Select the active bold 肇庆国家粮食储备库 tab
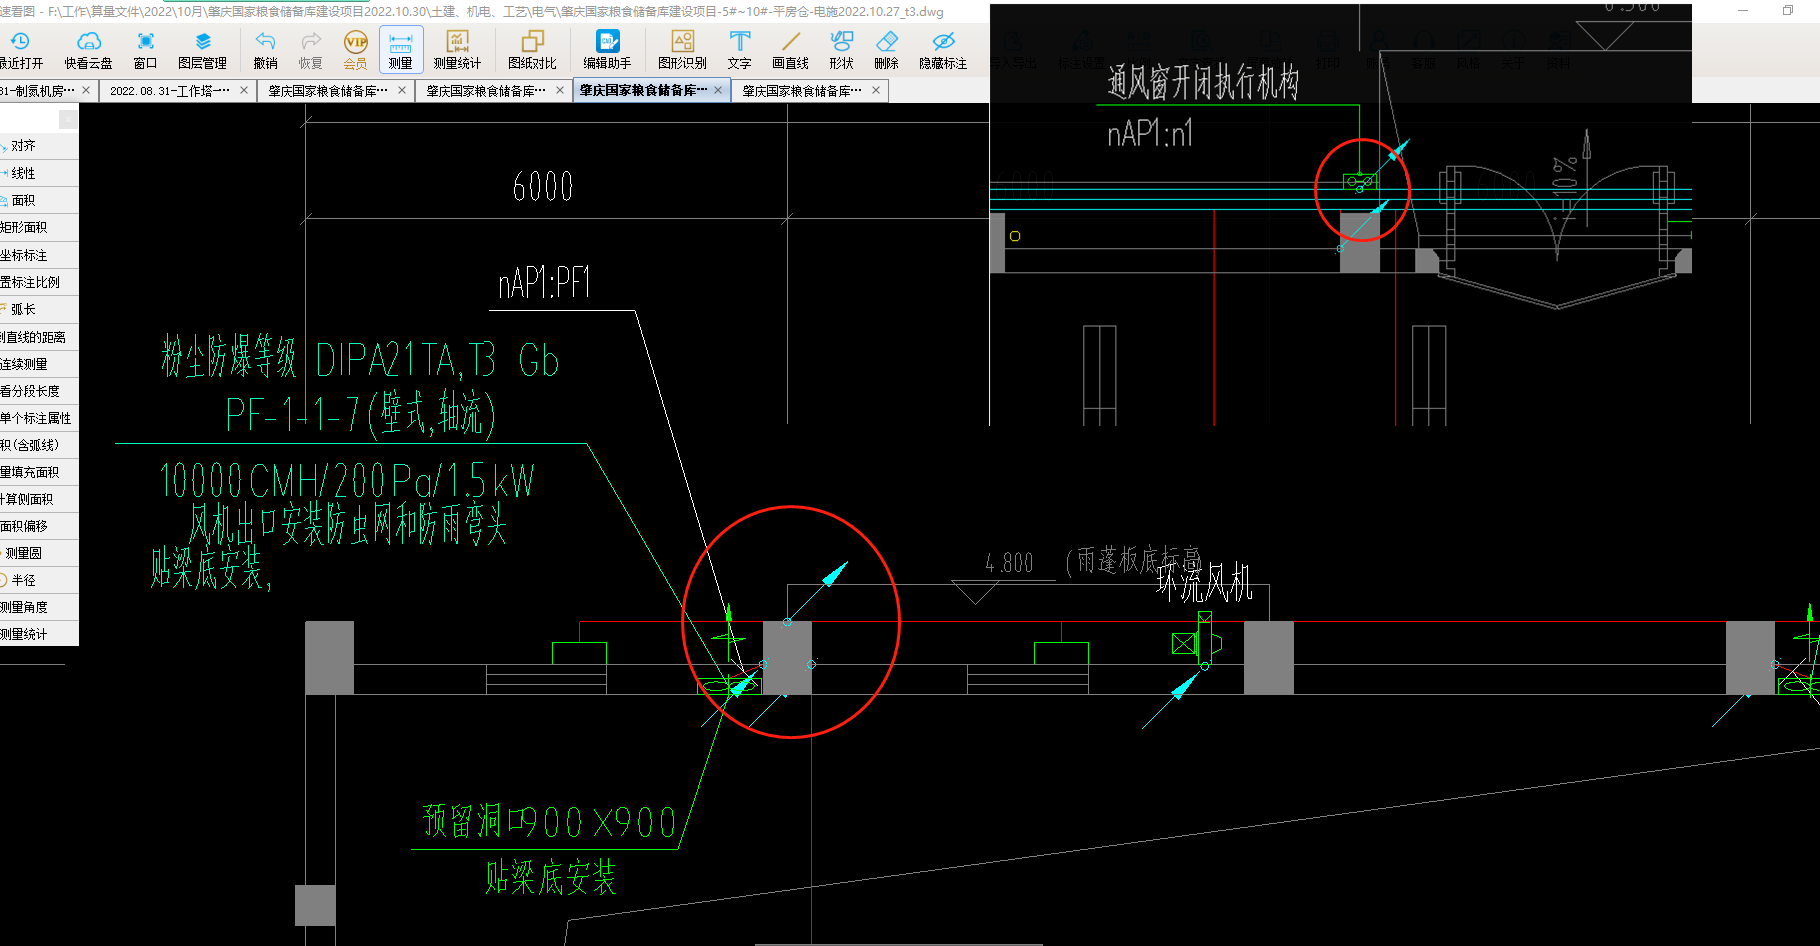 pos(643,91)
